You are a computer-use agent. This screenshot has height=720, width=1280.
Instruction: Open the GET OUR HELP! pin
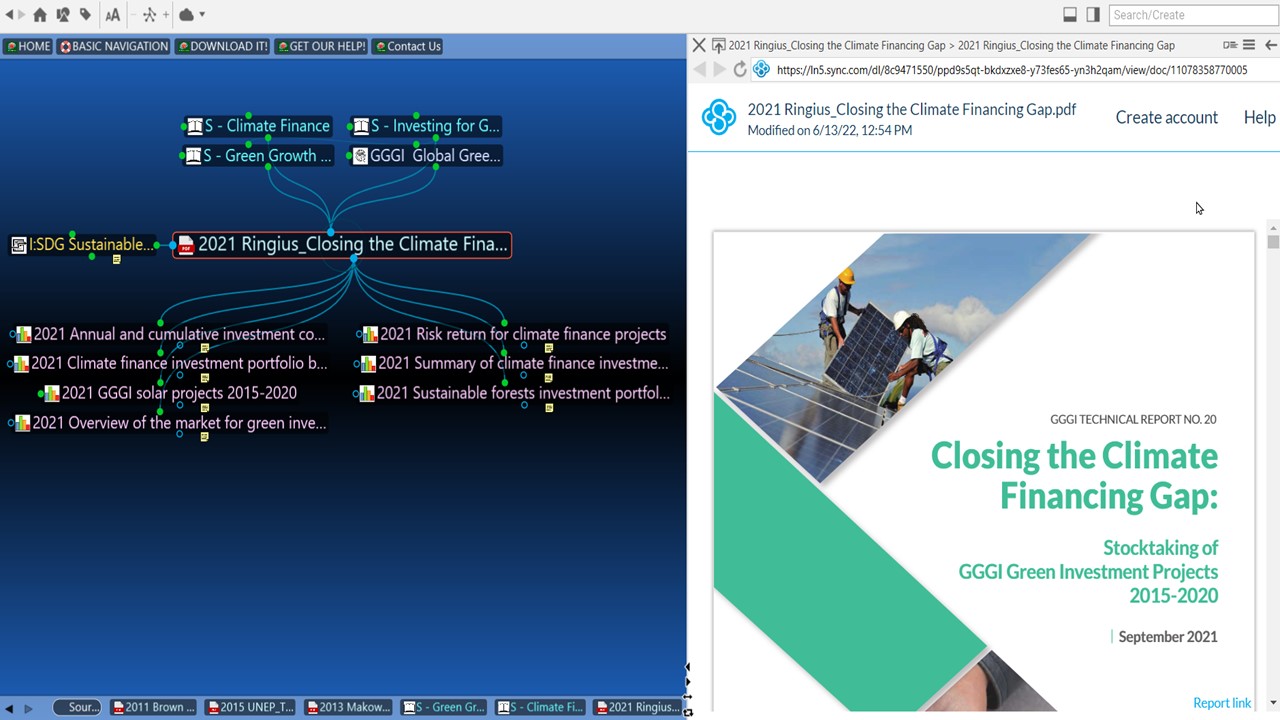321,46
